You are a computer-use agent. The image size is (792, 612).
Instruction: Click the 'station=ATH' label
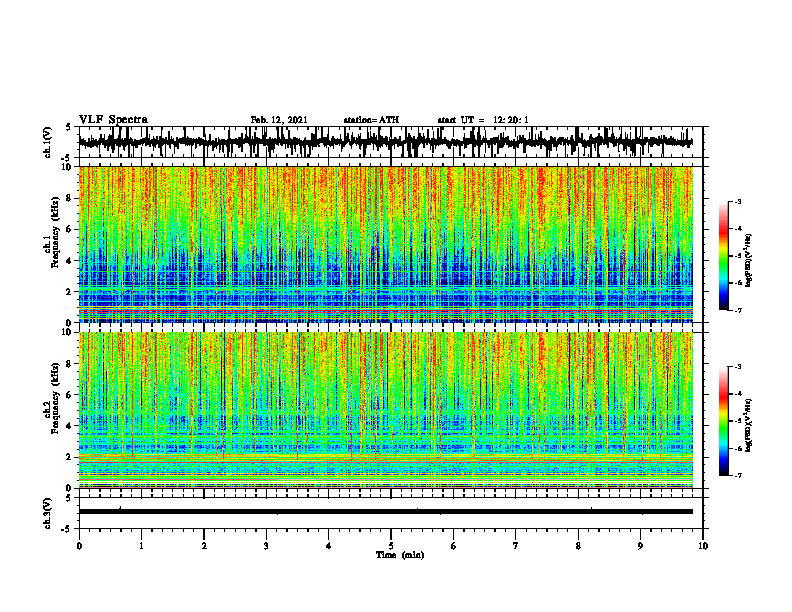coord(371,120)
